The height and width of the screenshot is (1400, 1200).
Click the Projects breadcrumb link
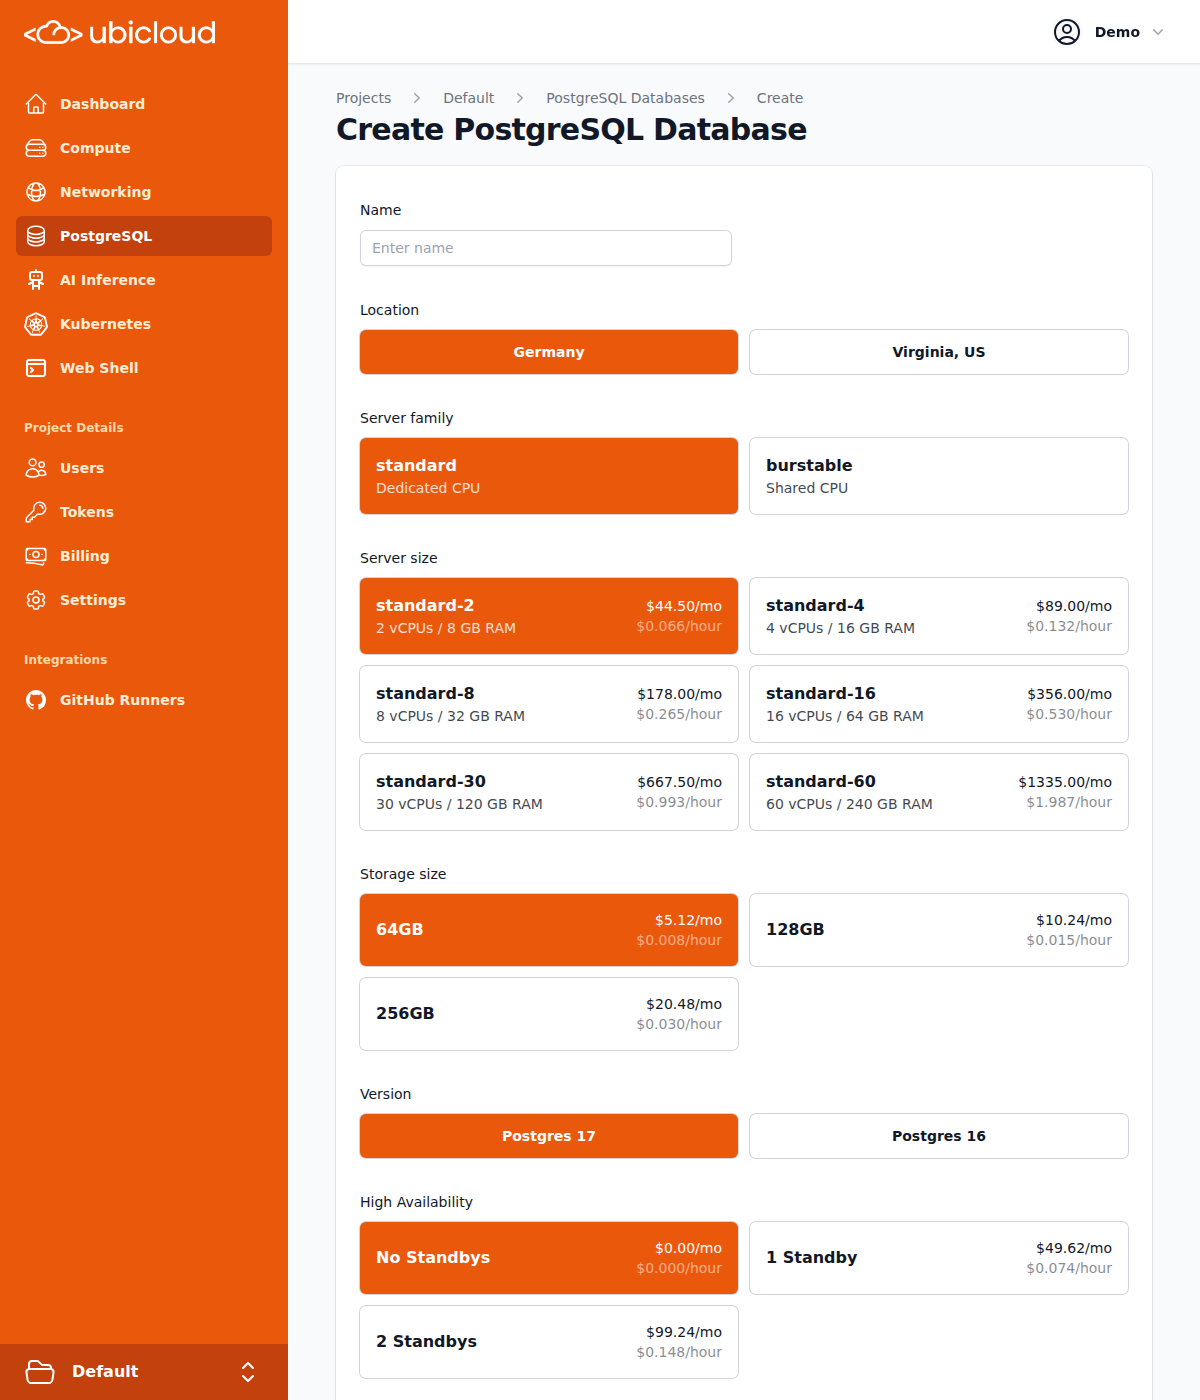pyautogui.click(x=363, y=97)
